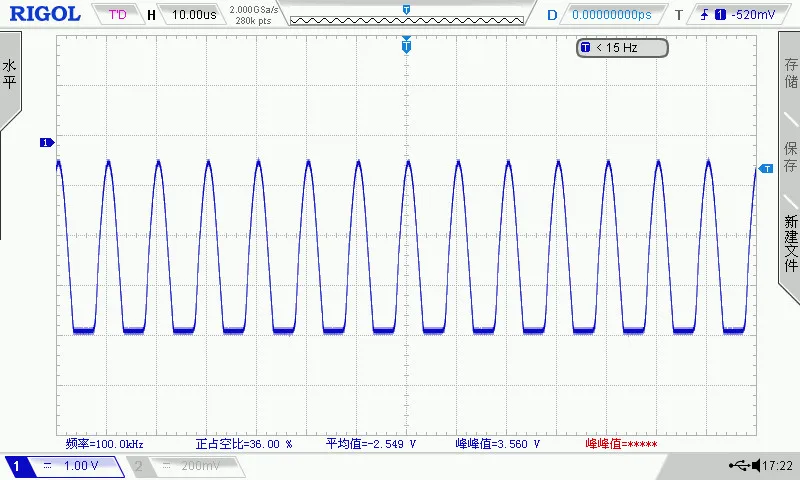Click the 200mV channel 2 scale
800x480 pixels.
pyautogui.click(x=201, y=466)
